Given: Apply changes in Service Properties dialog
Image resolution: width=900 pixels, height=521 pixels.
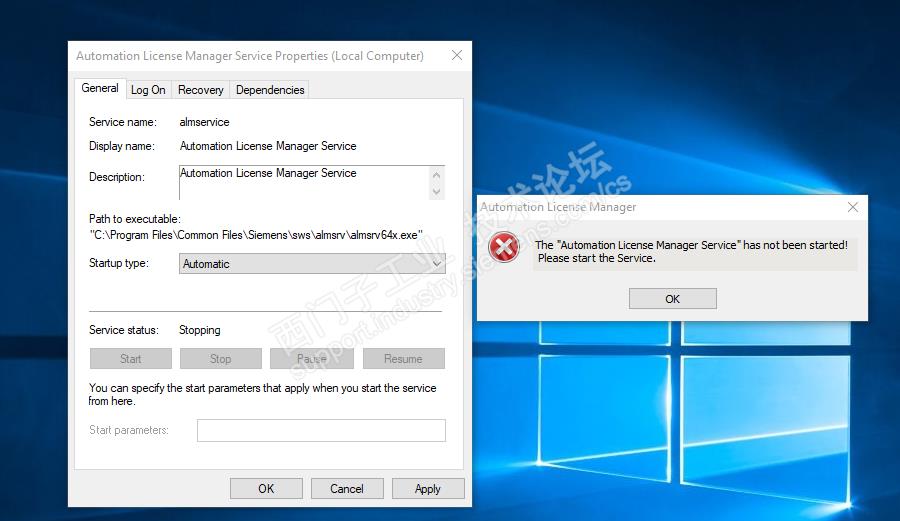Looking at the screenshot, I should 428,489.
